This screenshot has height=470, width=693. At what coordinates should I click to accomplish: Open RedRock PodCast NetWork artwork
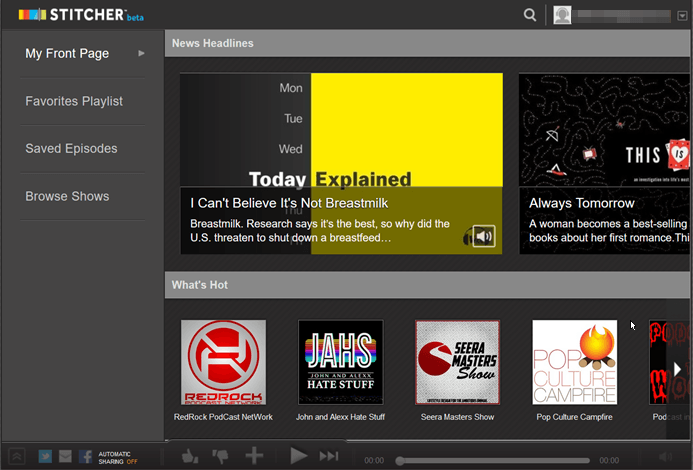tap(223, 362)
